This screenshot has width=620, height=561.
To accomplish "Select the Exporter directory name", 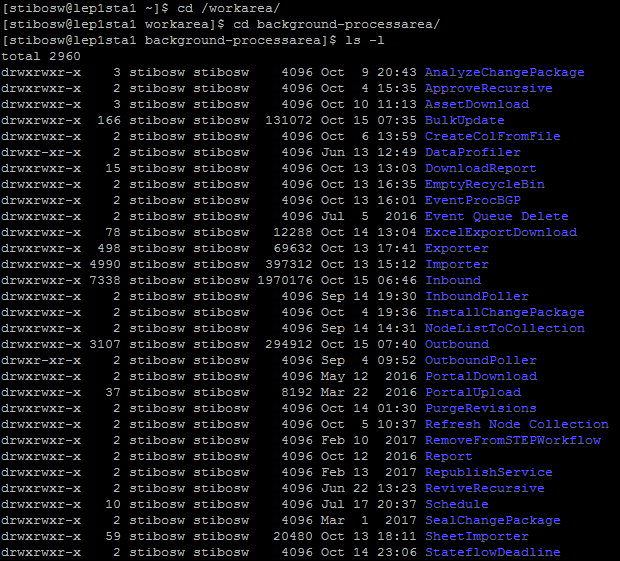I will click(457, 249).
